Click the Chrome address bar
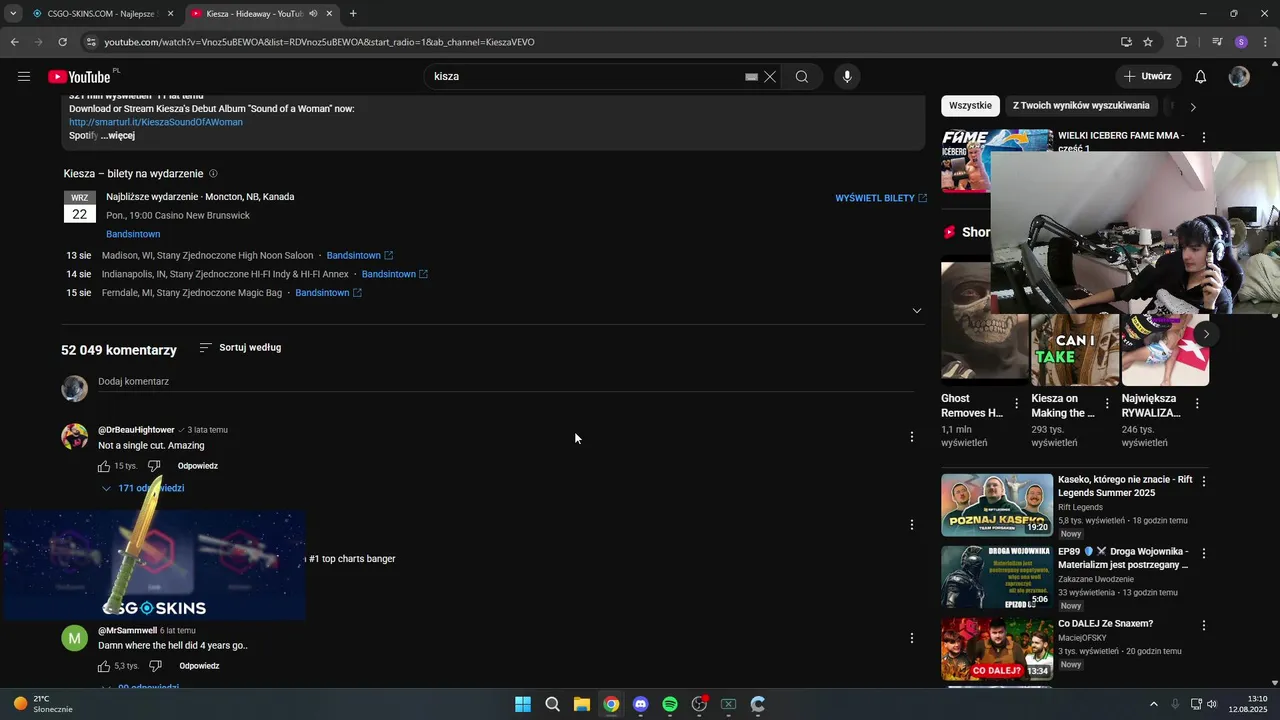Viewport: 1280px width, 720px height. (600, 42)
